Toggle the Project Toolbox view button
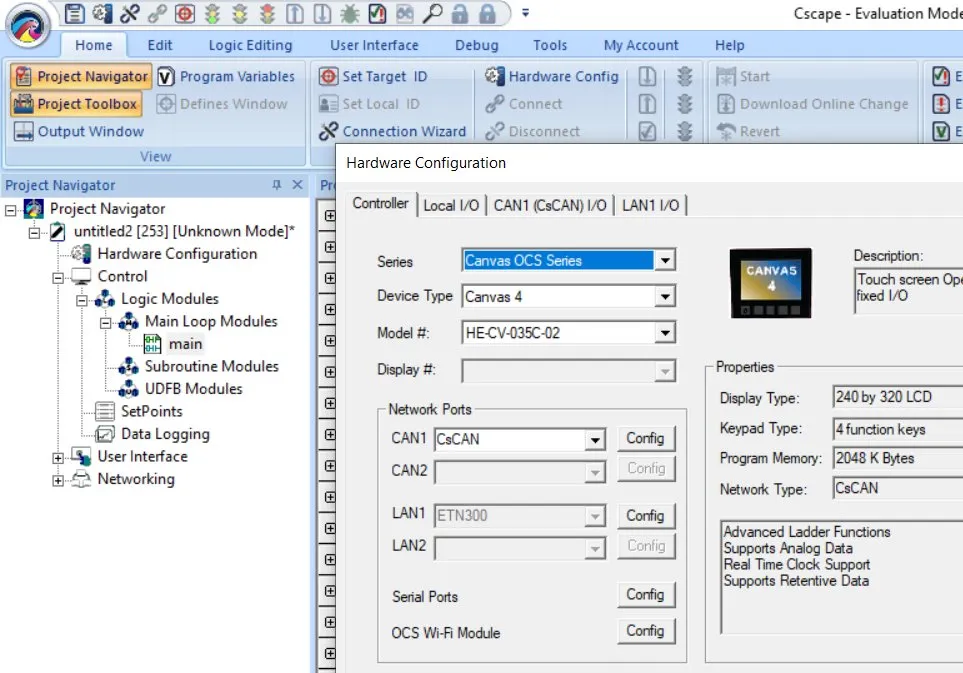Viewport: 963px width, 673px height. pos(76,104)
